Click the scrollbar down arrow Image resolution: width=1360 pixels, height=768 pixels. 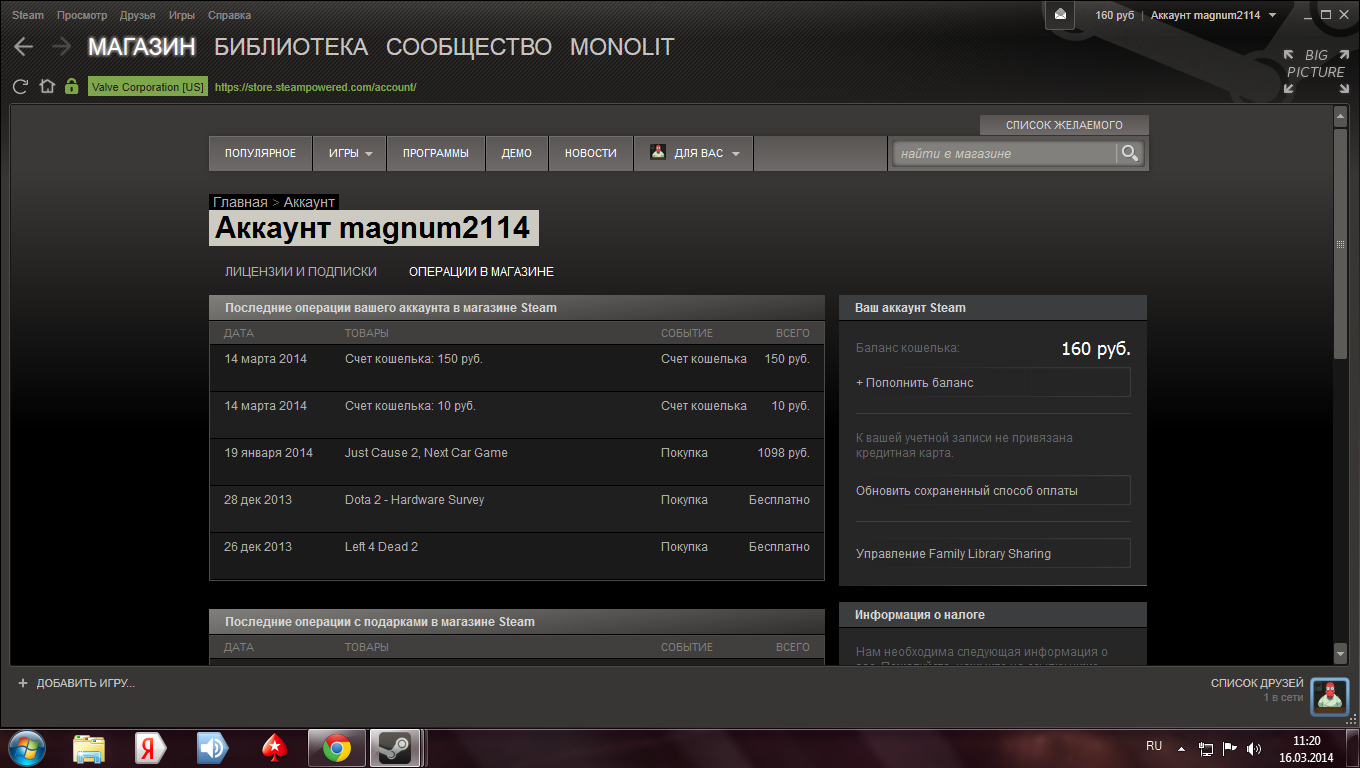[1341, 653]
